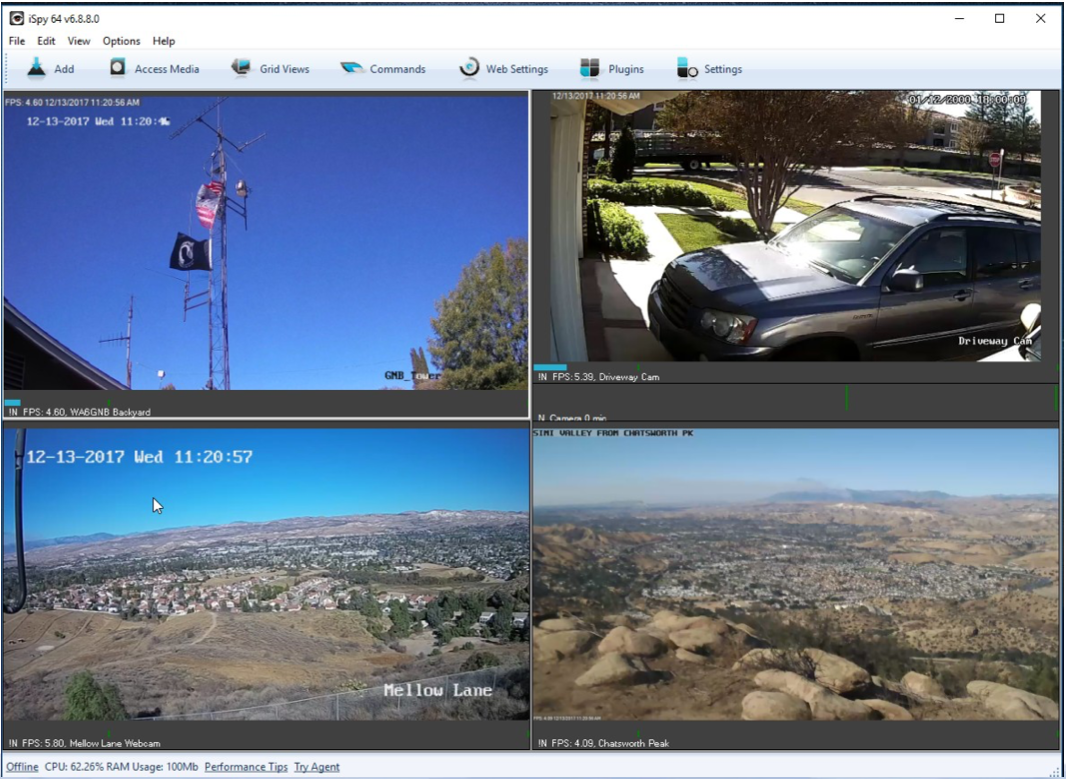
Task: Select the Chatsworth Peak camera feed
Action: pos(795,574)
